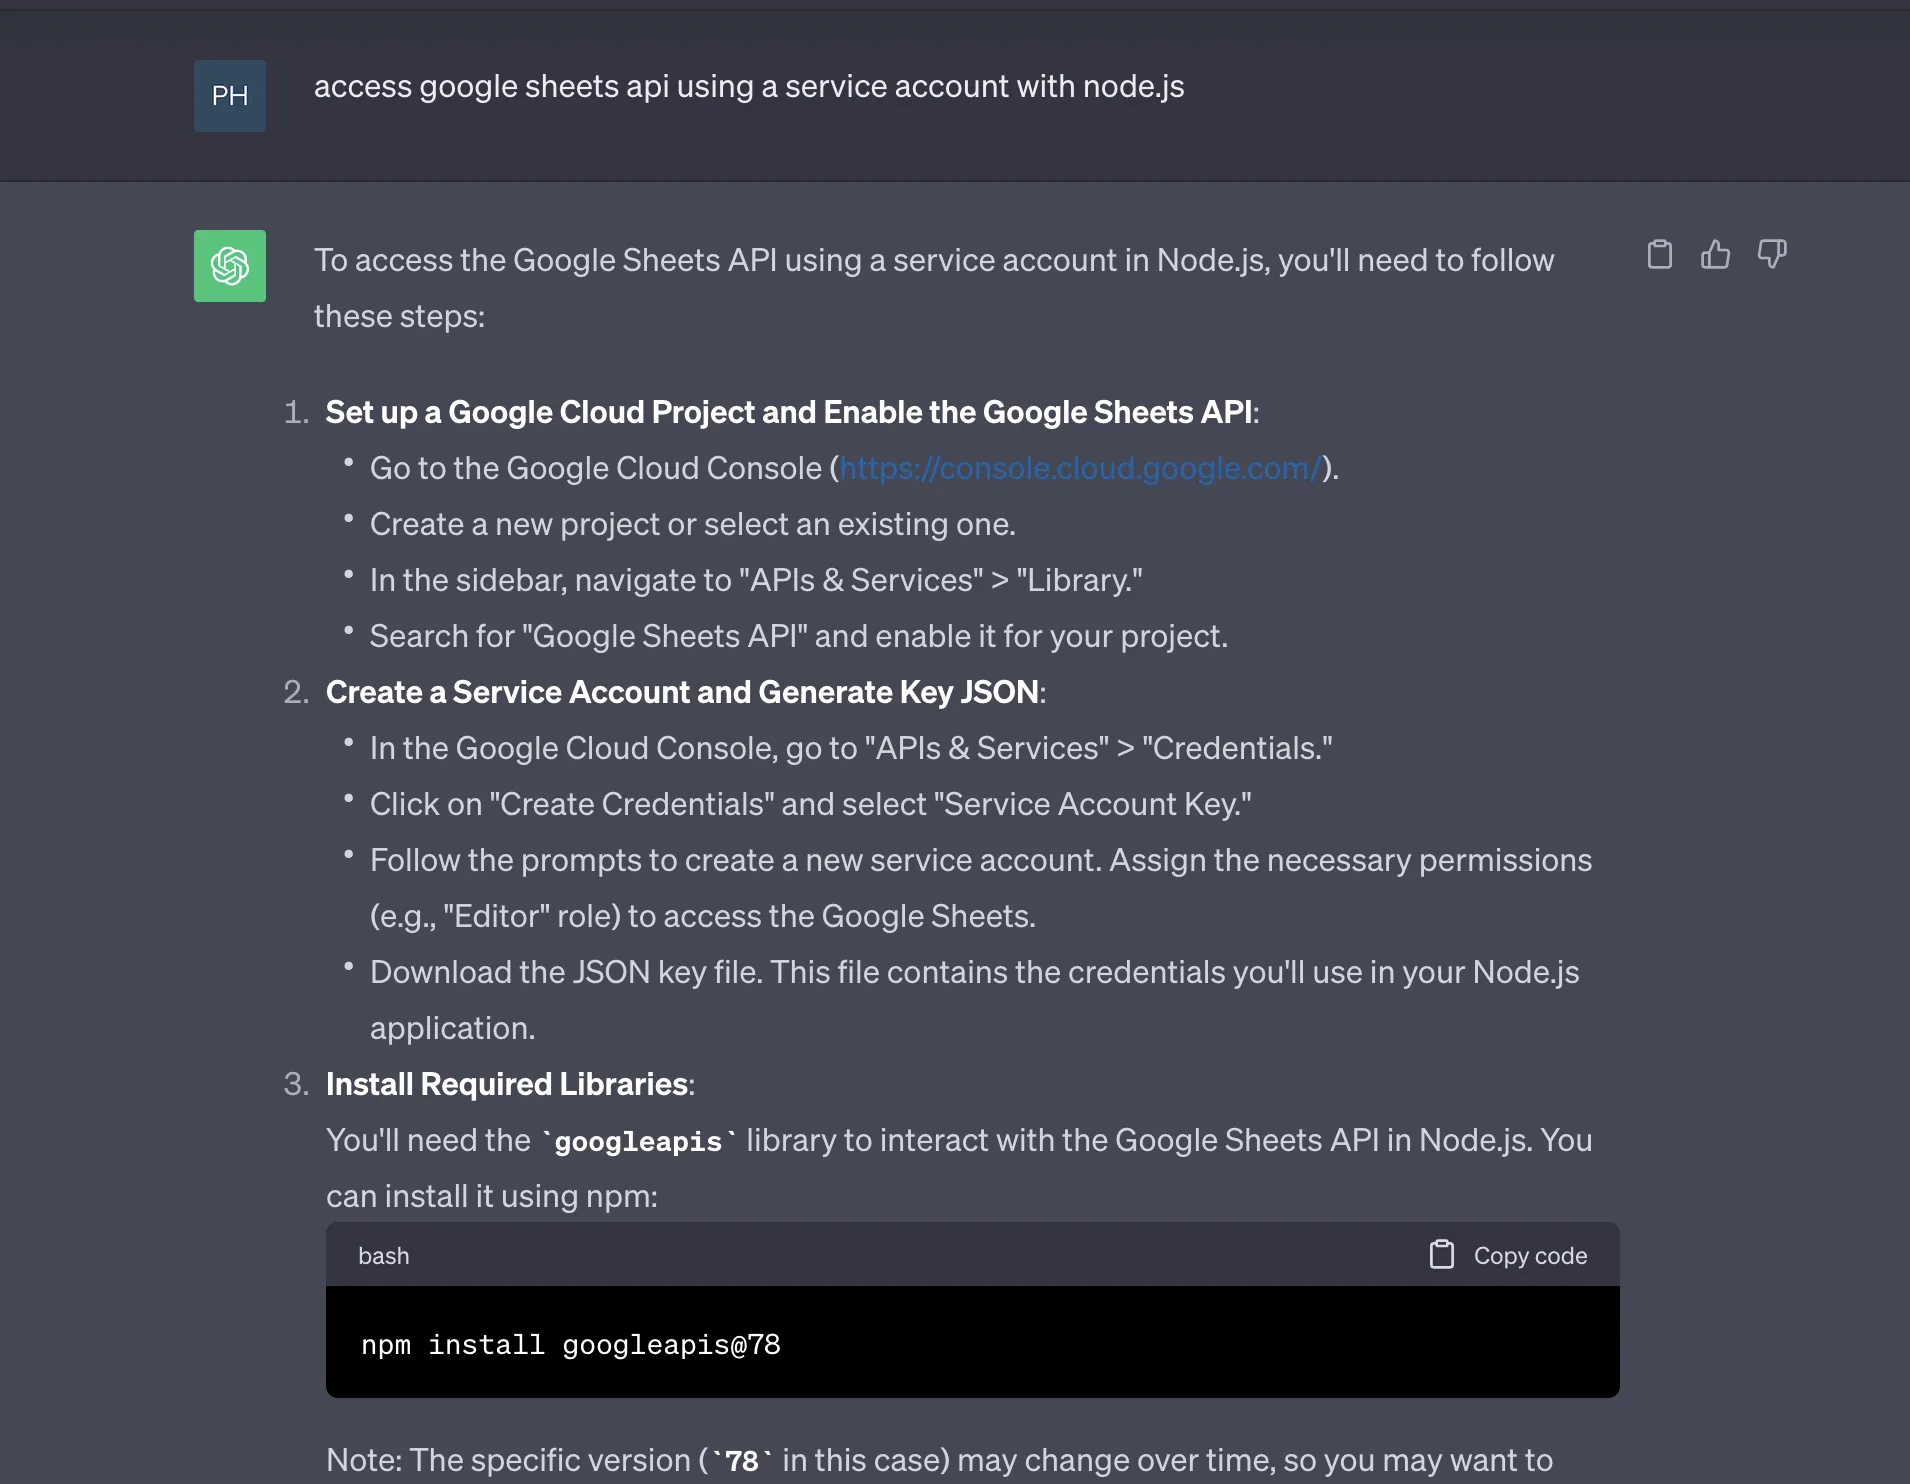Give the response a thumbs down
This screenshot has height=1484, width=1910.
pos(1772,255)
